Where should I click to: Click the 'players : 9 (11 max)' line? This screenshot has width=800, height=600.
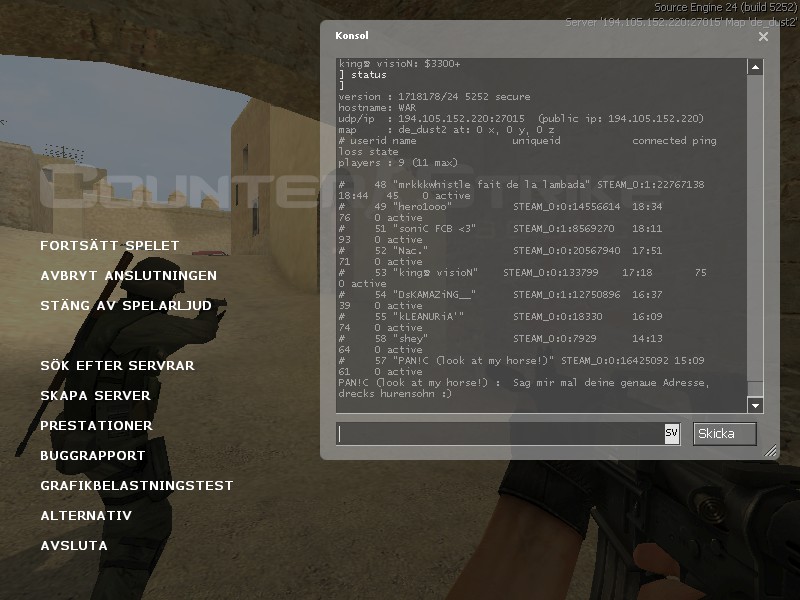click(x=398, y=163)
